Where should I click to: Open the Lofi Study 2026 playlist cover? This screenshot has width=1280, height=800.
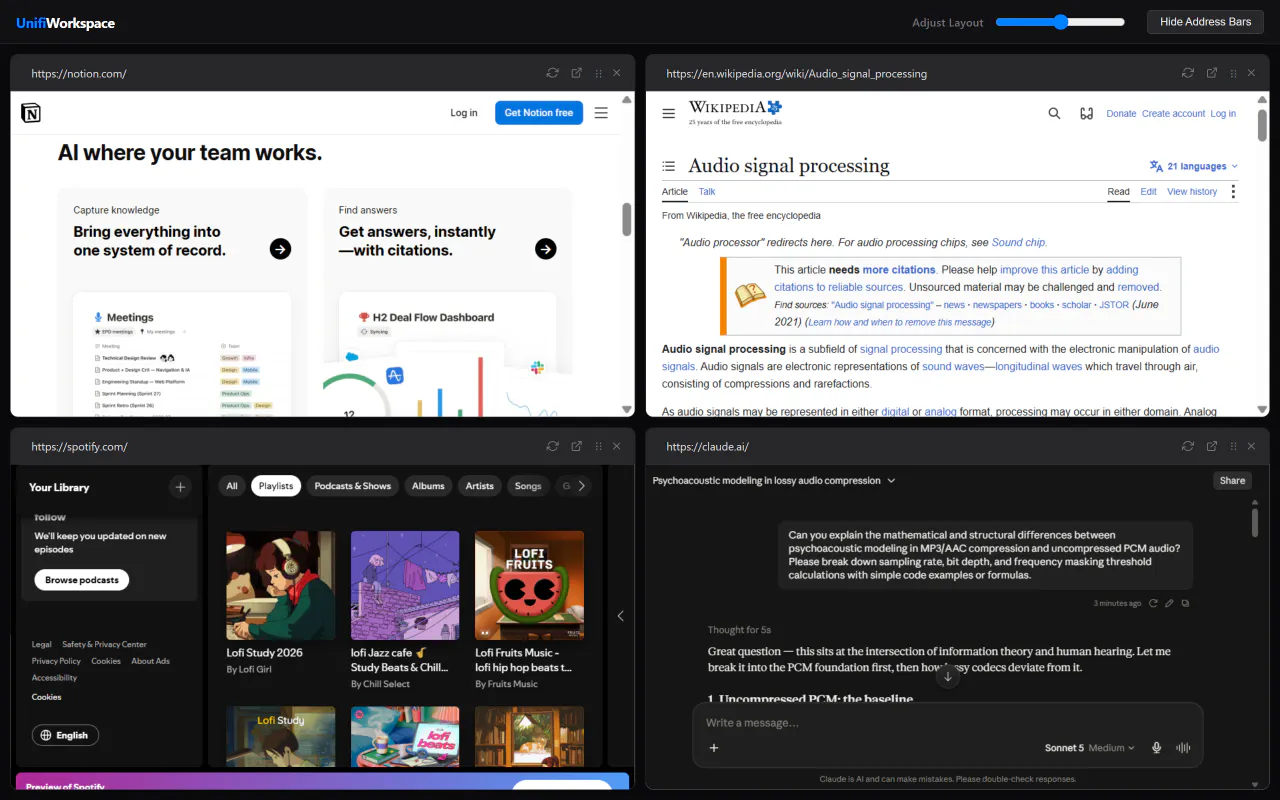280,585
